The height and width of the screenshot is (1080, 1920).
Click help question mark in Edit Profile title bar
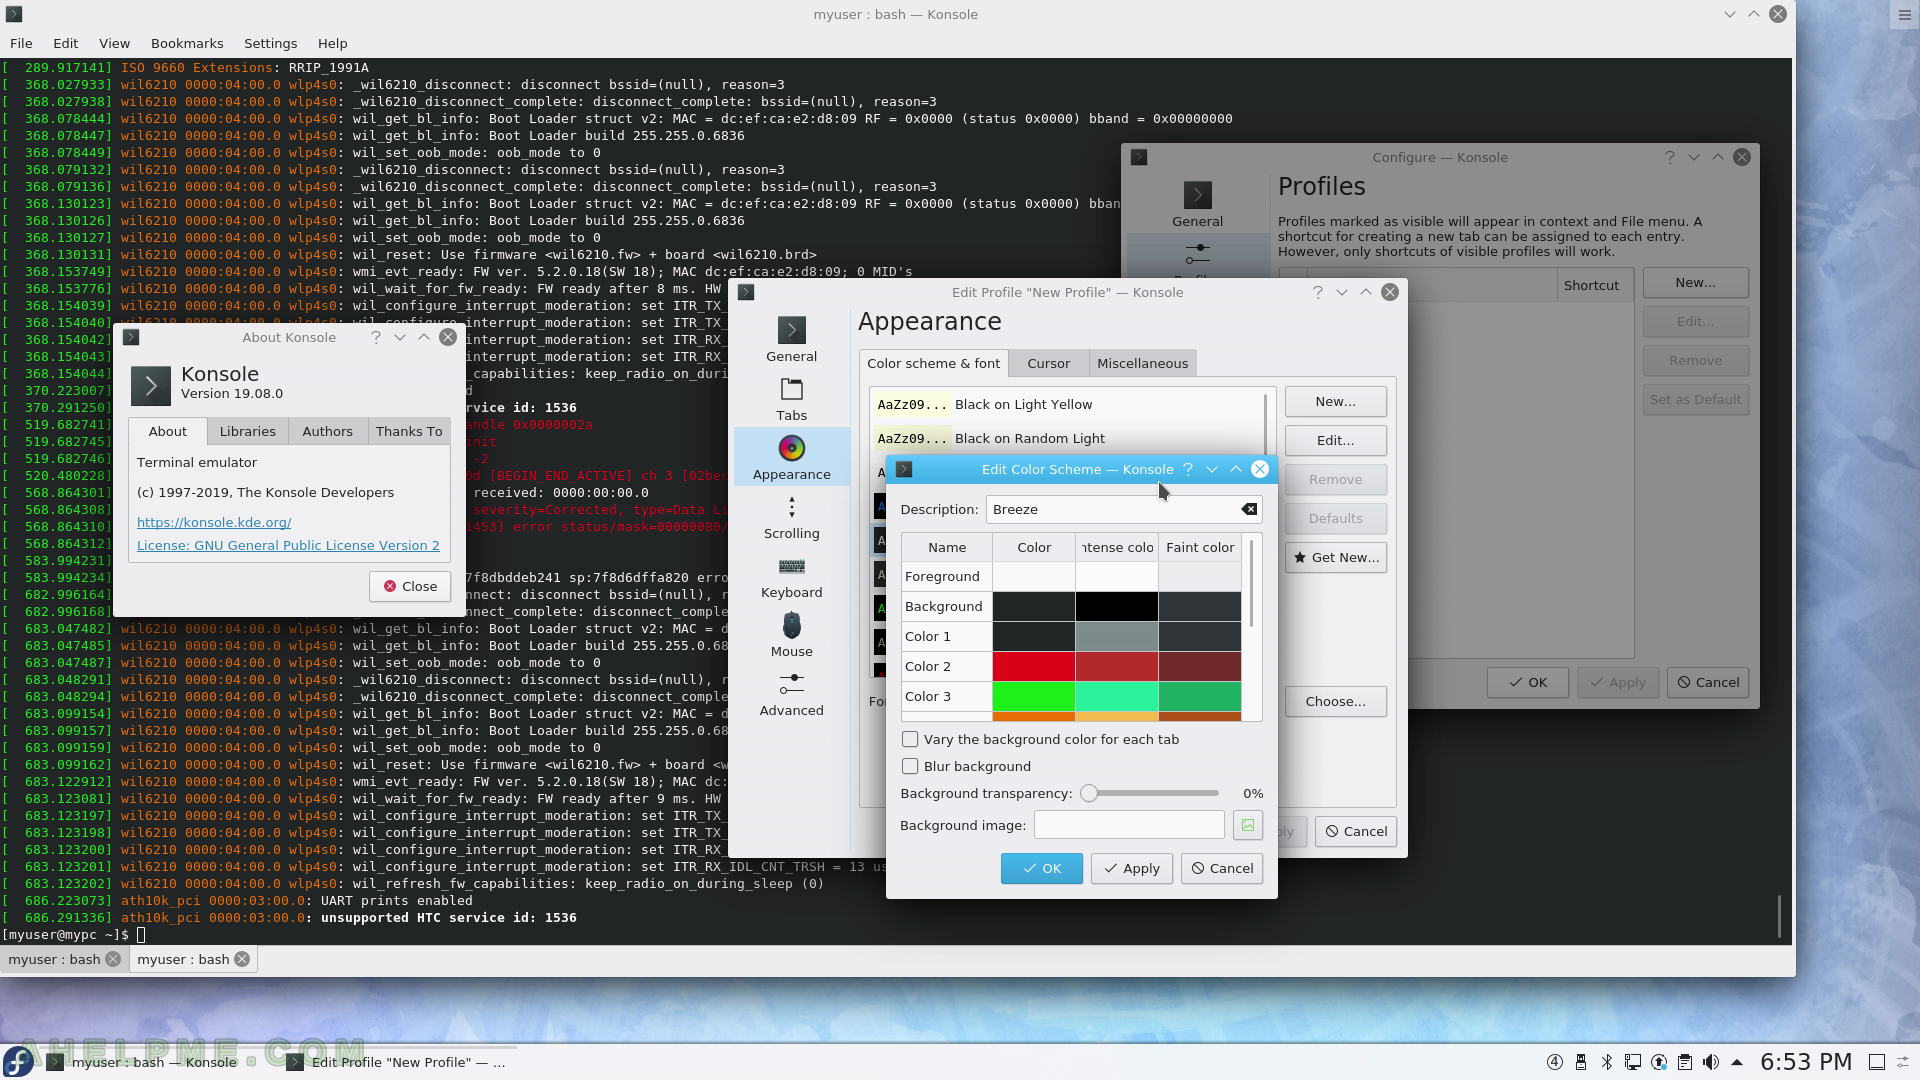(x=1318, y=292)
